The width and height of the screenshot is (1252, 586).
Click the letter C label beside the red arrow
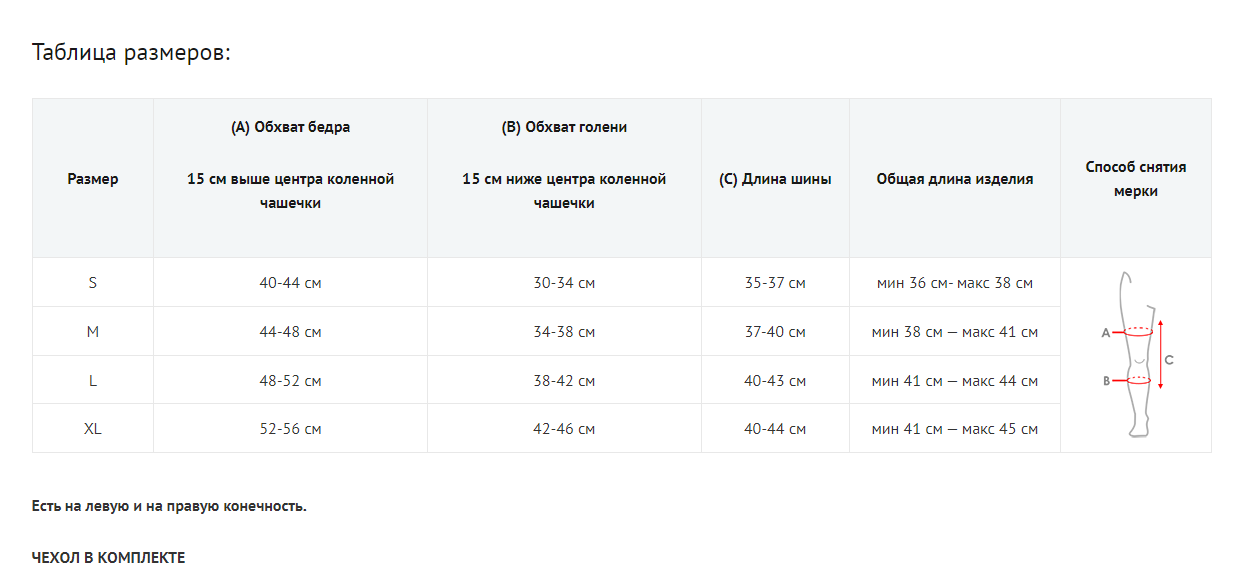coord(1168,359)
